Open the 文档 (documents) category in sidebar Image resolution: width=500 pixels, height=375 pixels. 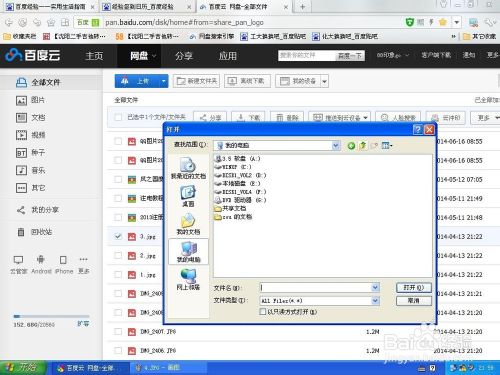pos(30,118)
